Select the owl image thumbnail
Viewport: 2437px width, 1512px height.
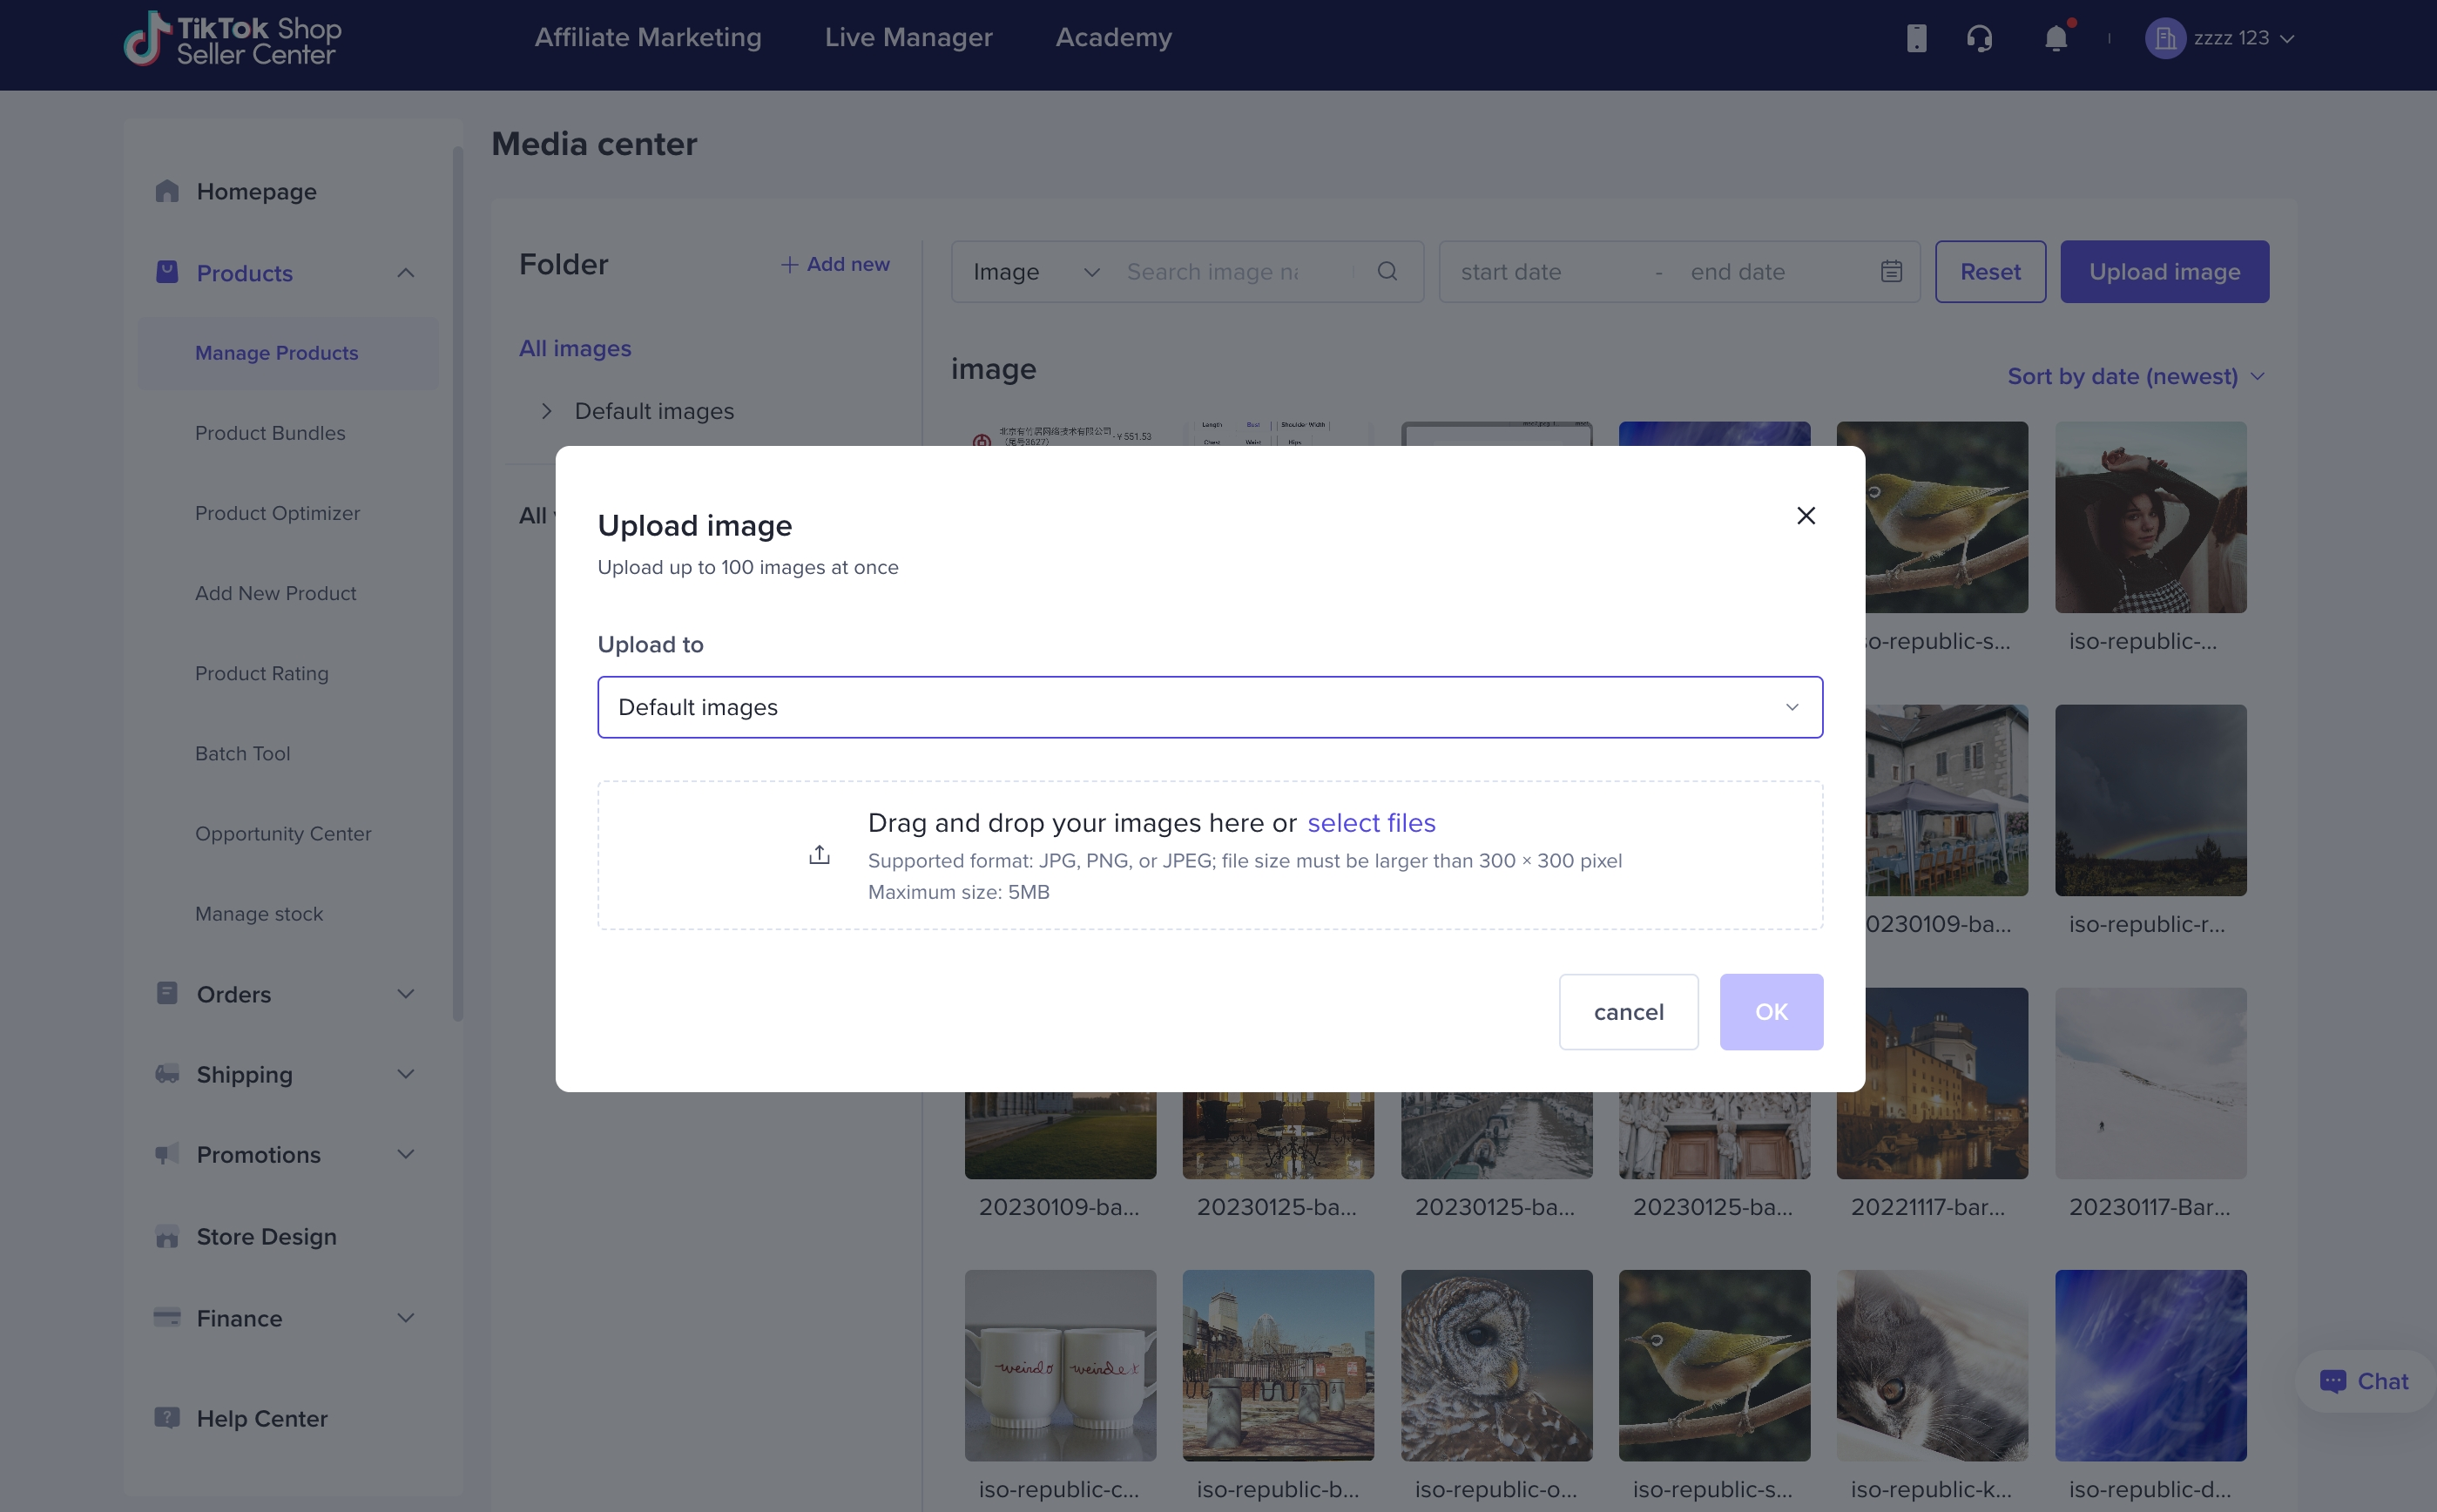(x=1496, y=1365)
